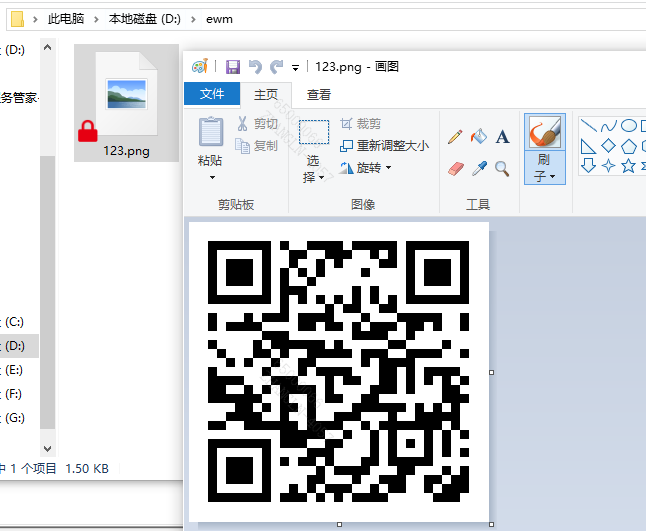Select the right triangle shape
646x531 pixels.
click(x=588, y=146)
